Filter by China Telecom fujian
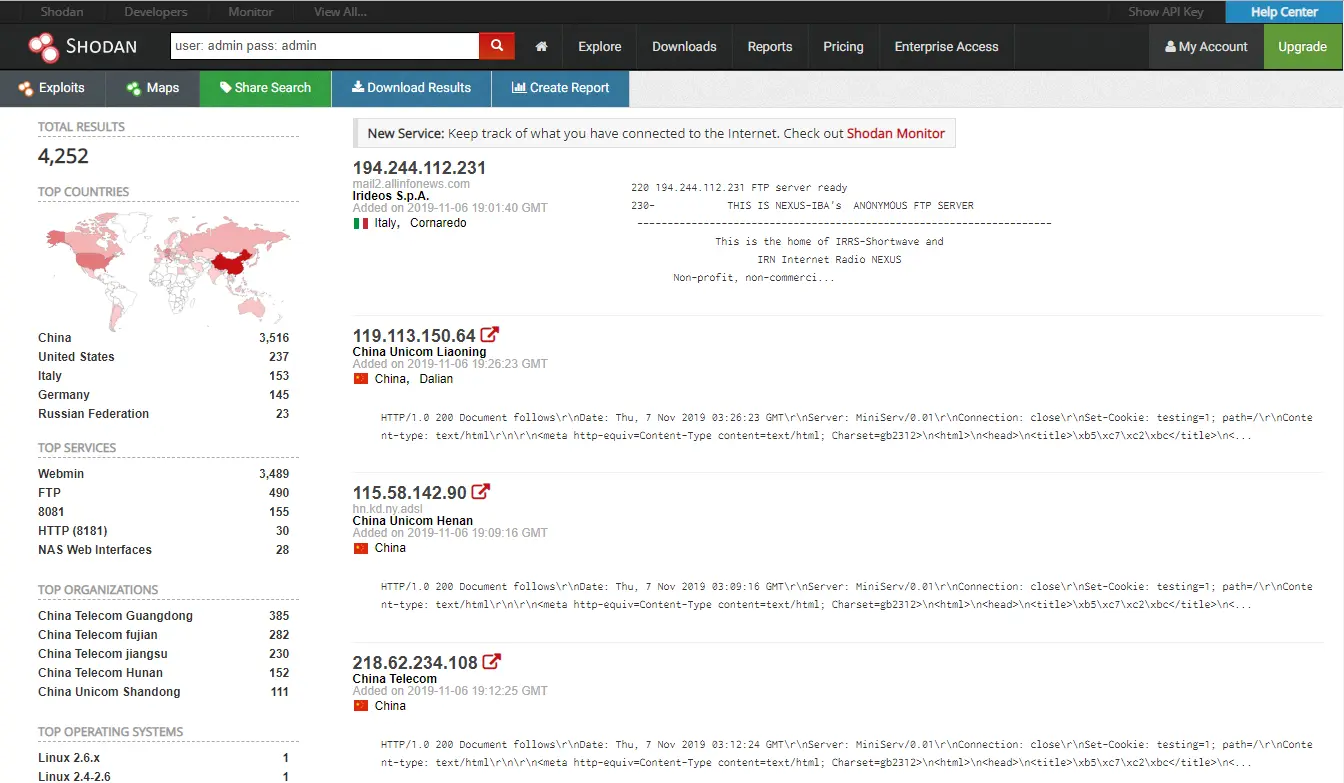The height and width of the screenshot is (783, 1344). click(x=98, y=635)
